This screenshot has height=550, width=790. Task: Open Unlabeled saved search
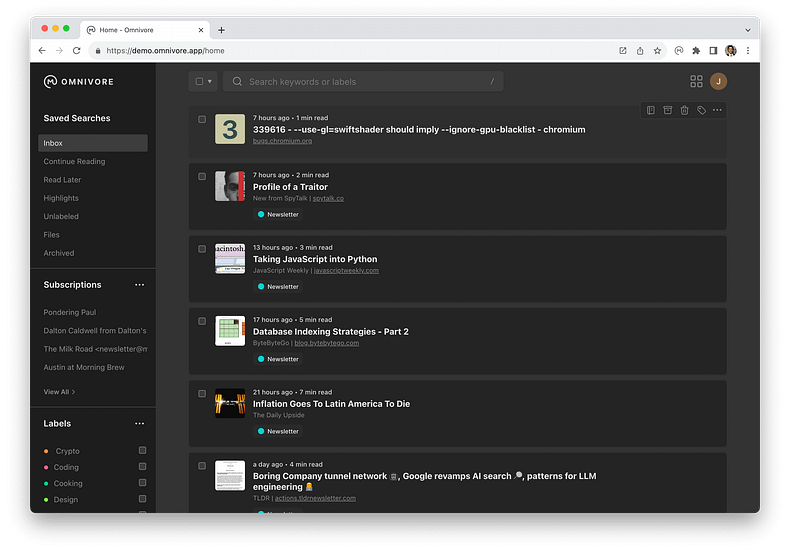point(61,217)
